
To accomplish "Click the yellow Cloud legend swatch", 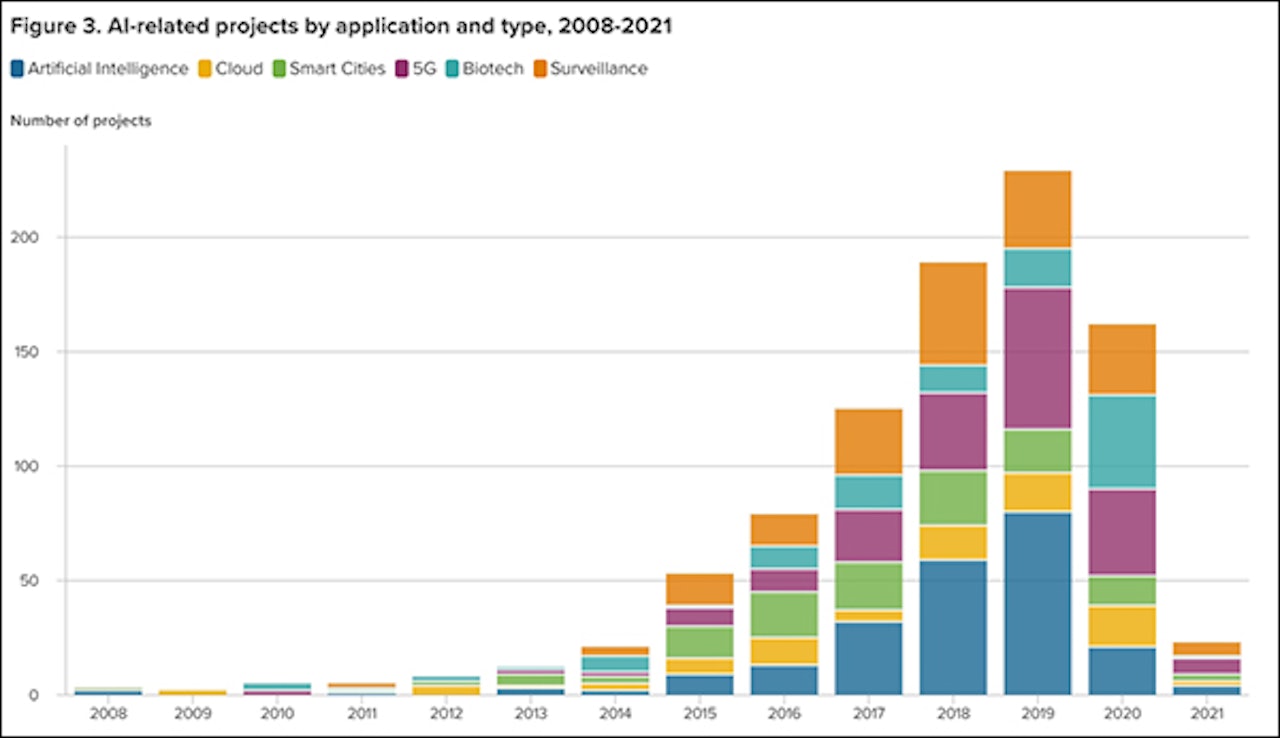I will pos(204,69).
